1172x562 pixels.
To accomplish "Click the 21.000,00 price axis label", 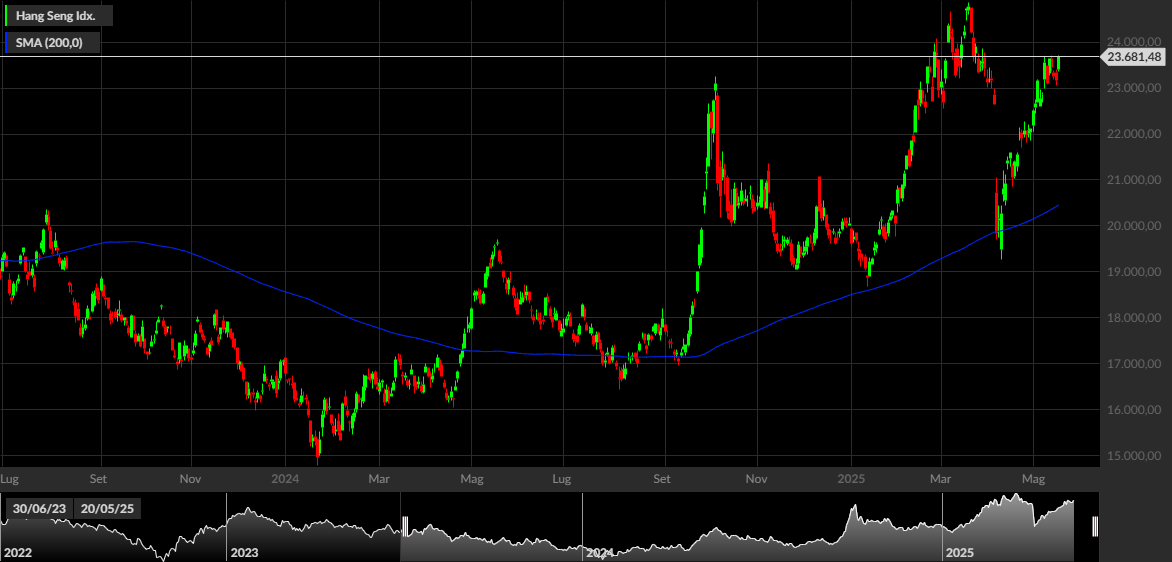I will coord(1135,180).
